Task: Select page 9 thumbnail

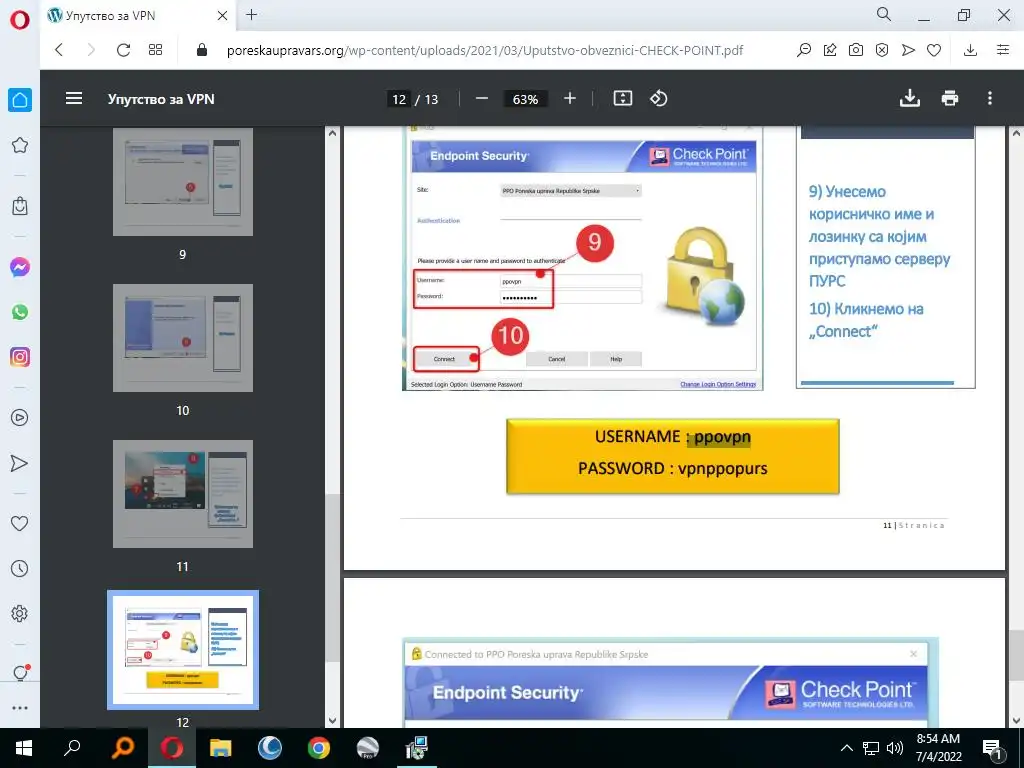Action: click(183, 182)
